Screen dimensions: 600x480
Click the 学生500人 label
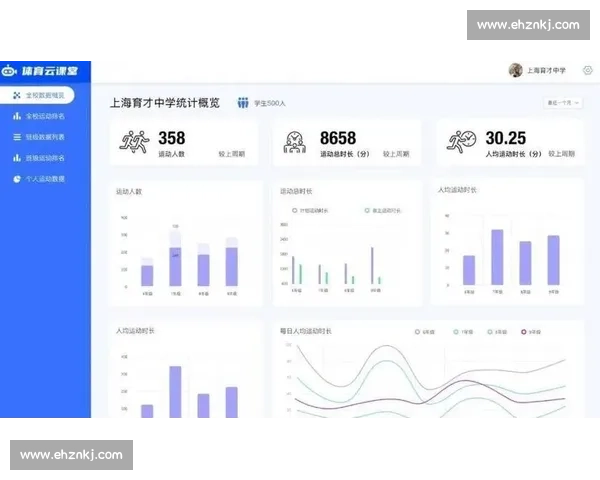pyautogui.click(x=270, y=103)
